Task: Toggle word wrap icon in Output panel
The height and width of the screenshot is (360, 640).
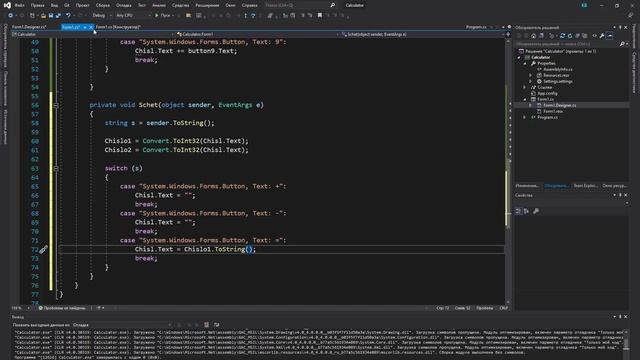Action: pyautogui.click(x=216, y=324)
